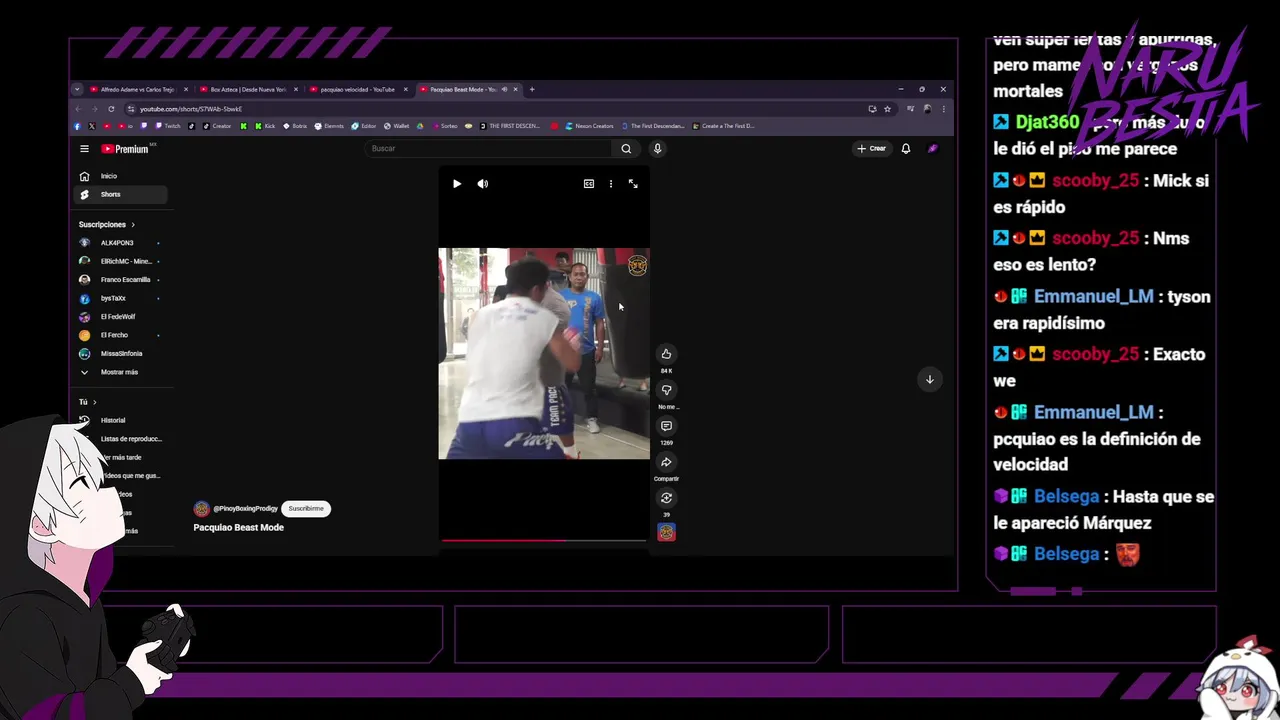Image resolution: width=1280 pixels, height=720 pixels.
Task: Click the video frame of the short
Action: (x=544, y=354)
